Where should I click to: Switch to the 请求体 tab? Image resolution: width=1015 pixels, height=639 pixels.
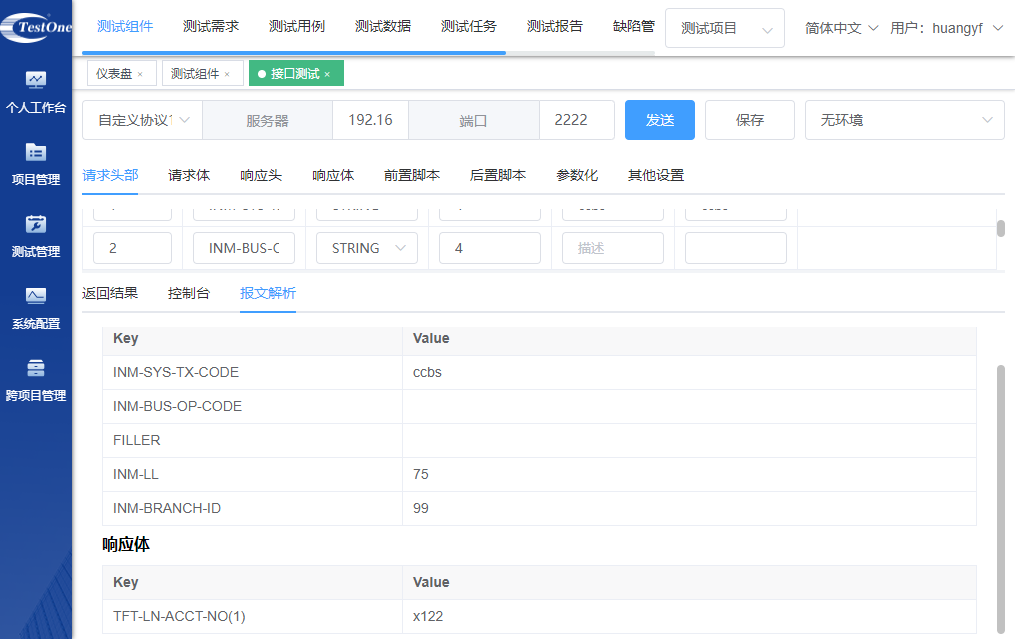[189, 175]
